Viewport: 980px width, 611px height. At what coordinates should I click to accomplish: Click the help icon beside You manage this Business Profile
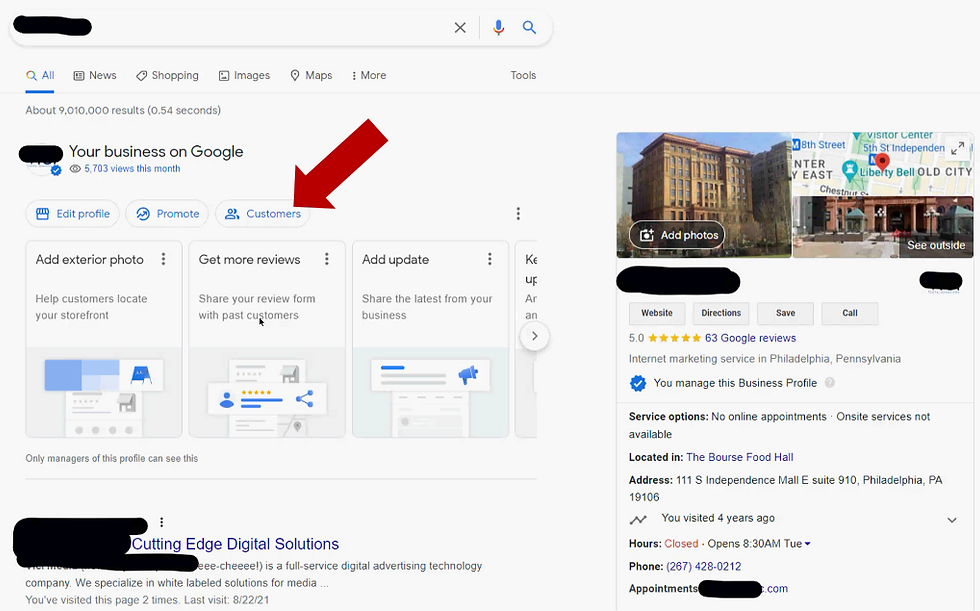coord(829,383)
